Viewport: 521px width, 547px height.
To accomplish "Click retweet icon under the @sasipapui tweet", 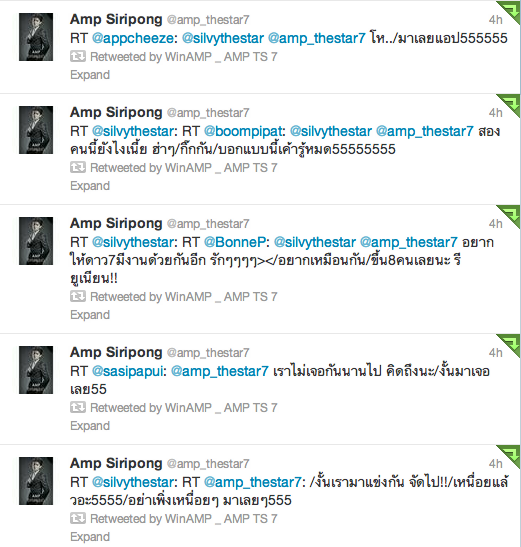I will [x=78, y=407].
